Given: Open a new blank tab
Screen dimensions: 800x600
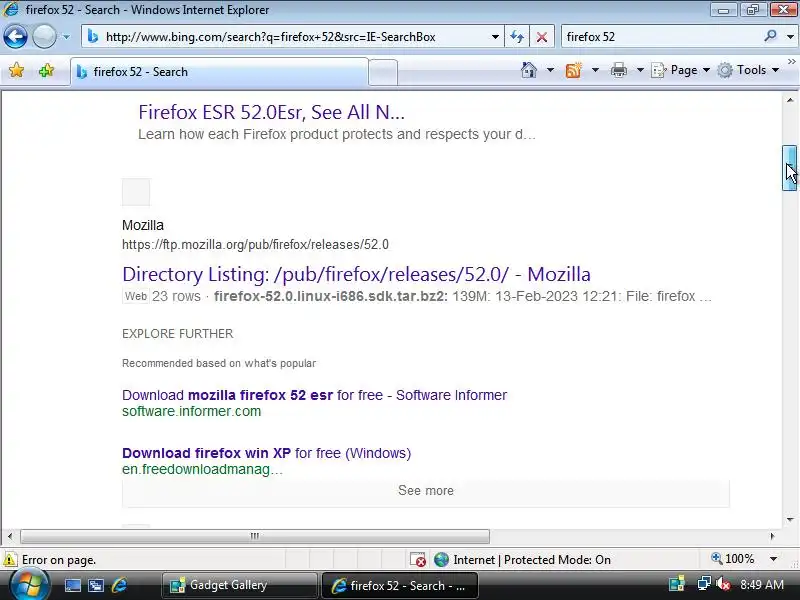Looking at the screenshot, I should pos(383,72).
